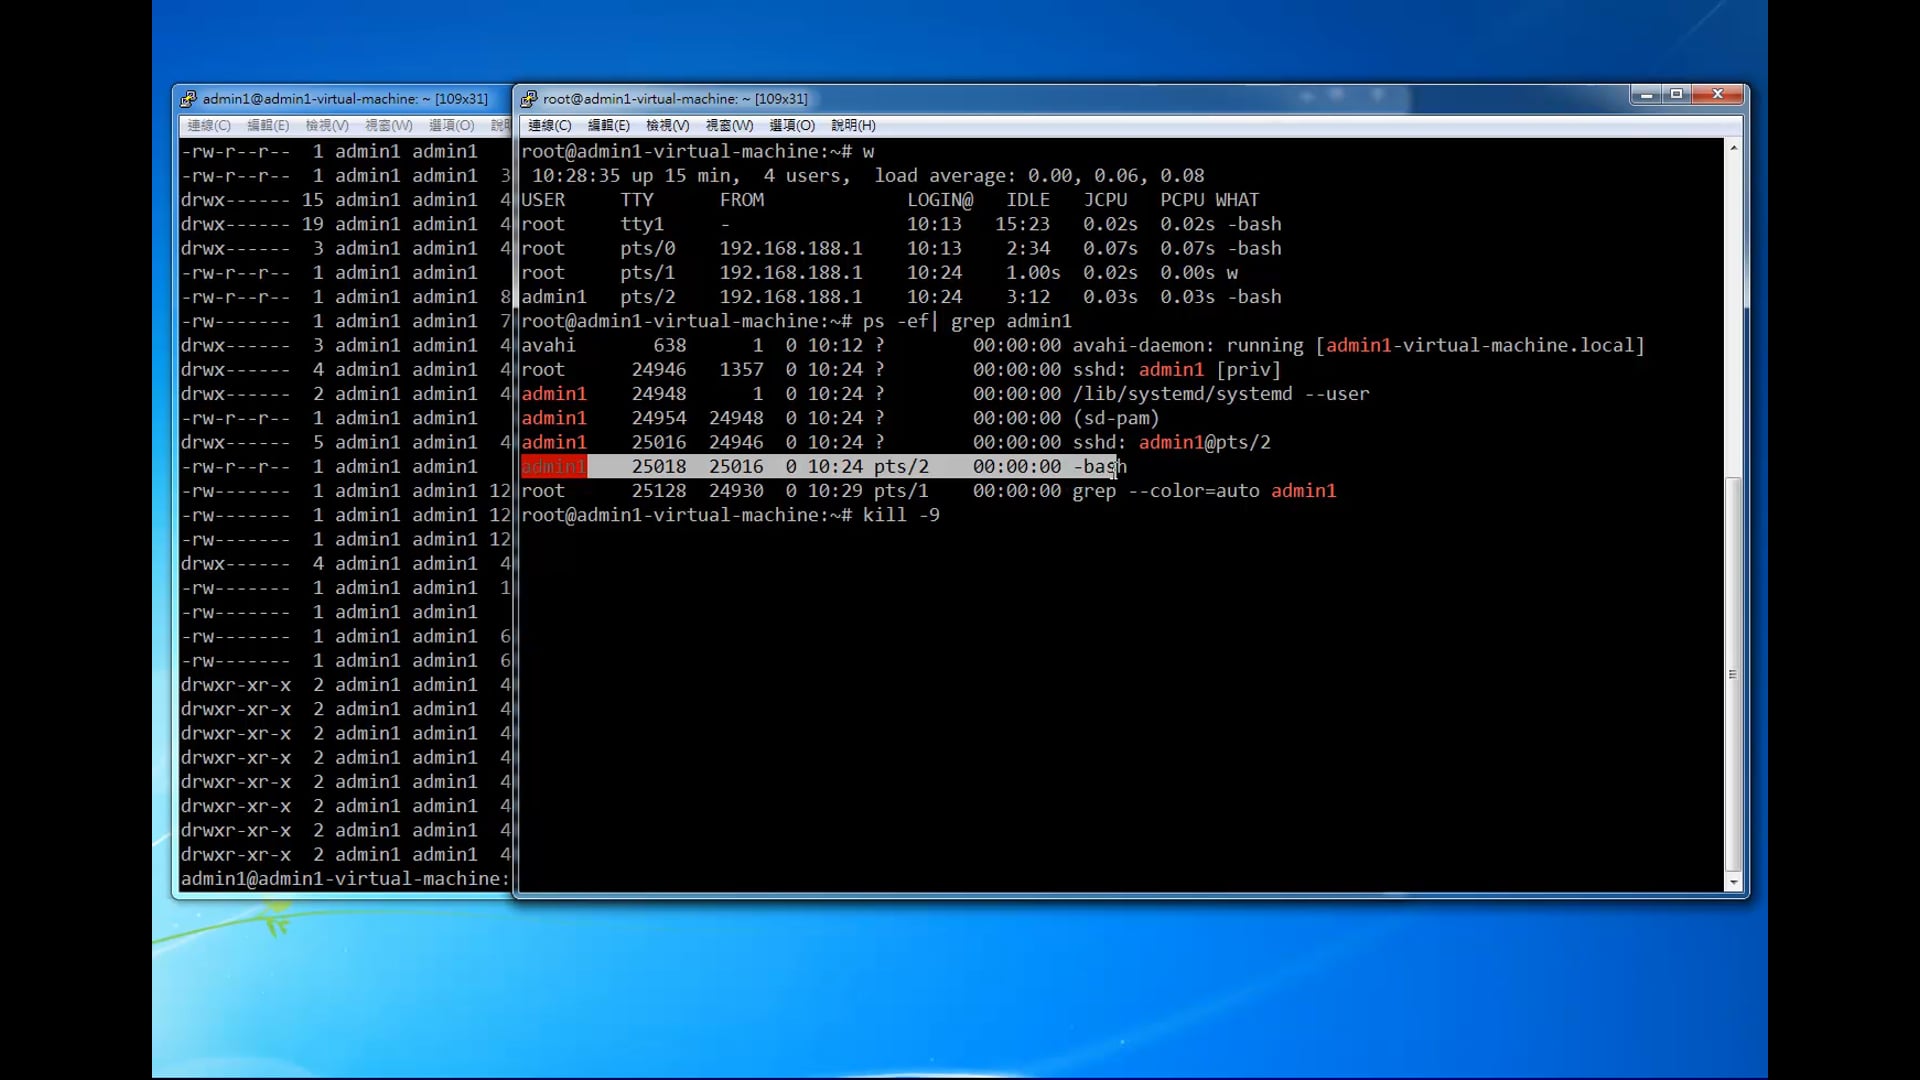Open 說明(H) menu in root terminal
The width and height of the screenshot is (1920, 1080).
click(853, 125)
